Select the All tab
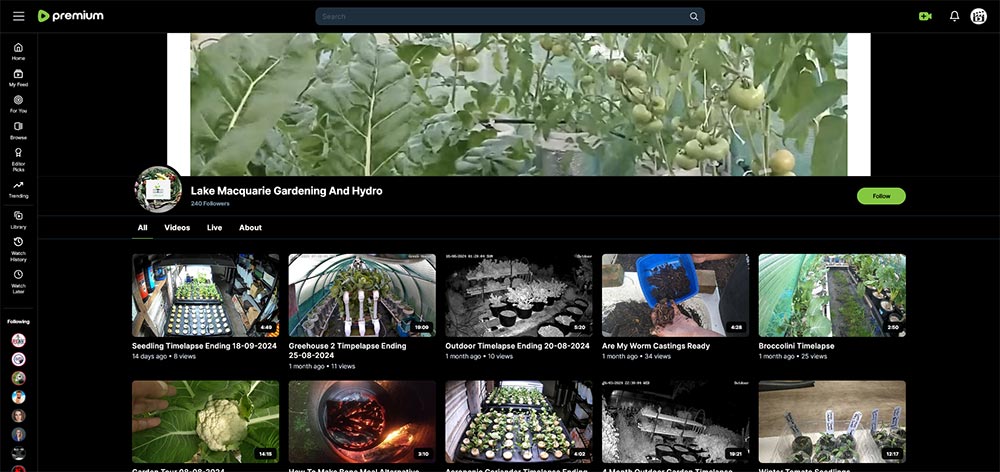This screenshot has height=472, width=1000. coord(142,228)
